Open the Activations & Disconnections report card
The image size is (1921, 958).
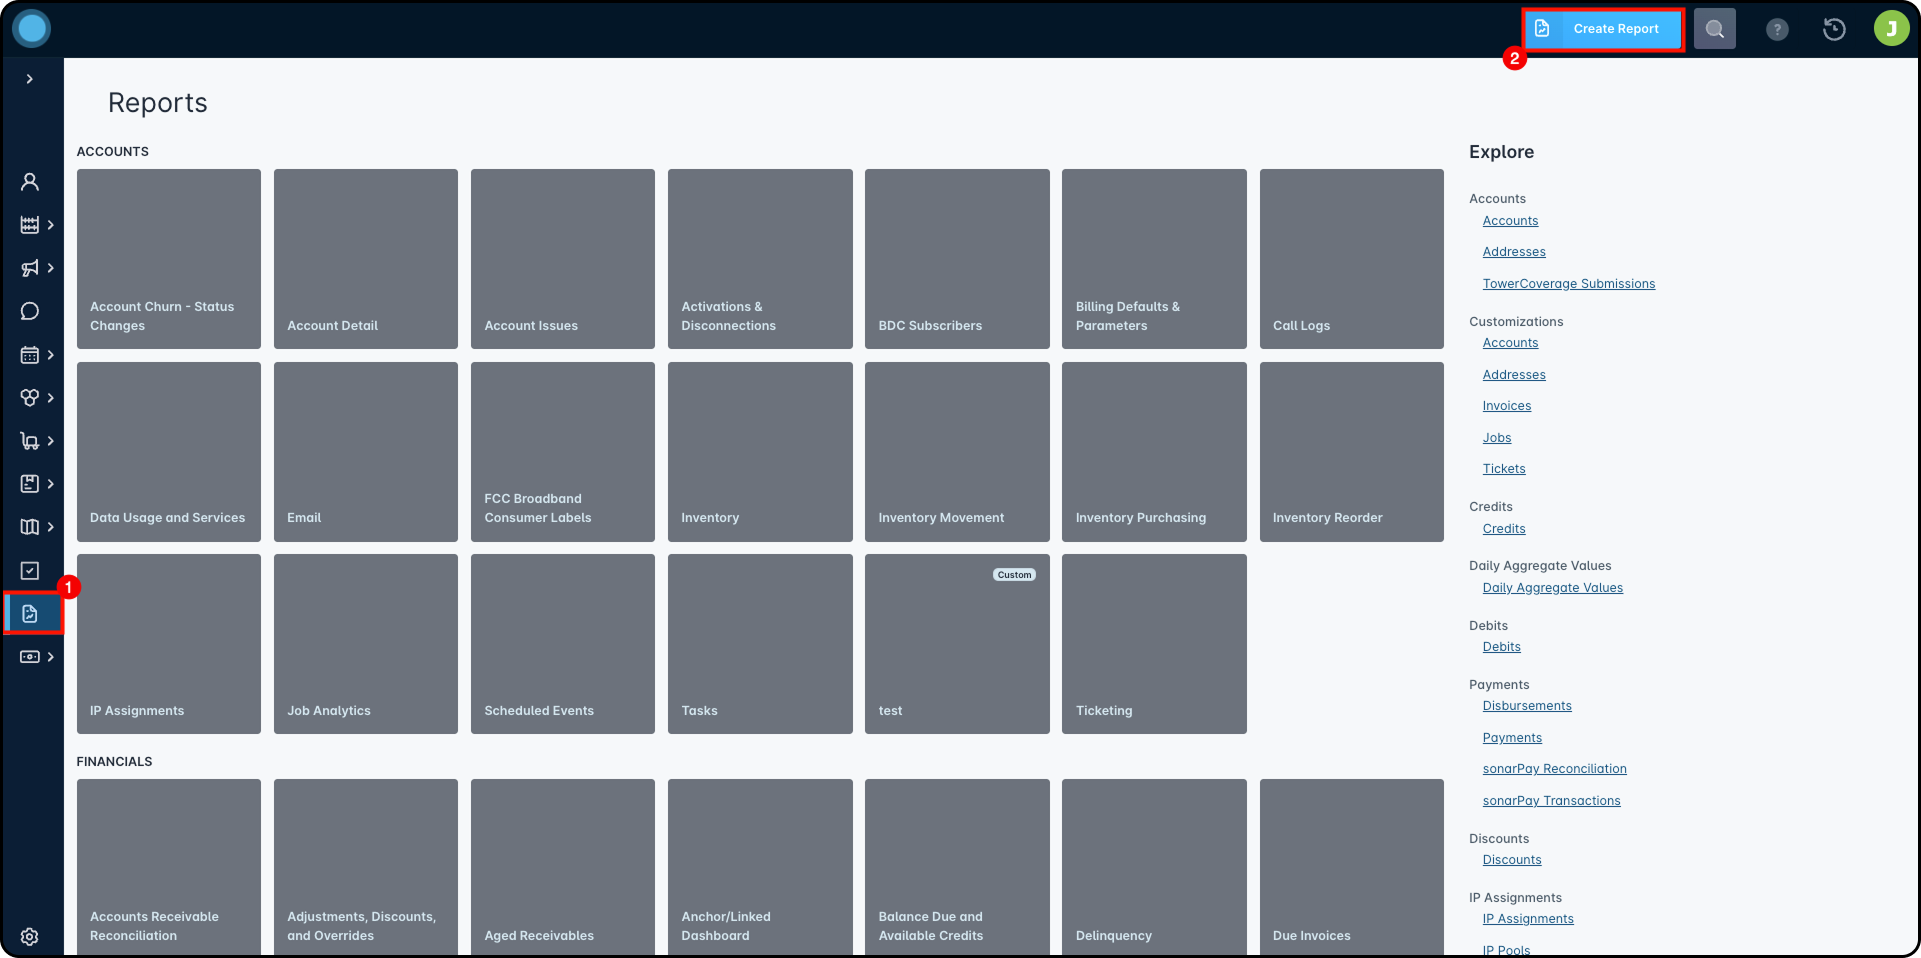coord(760,259)
